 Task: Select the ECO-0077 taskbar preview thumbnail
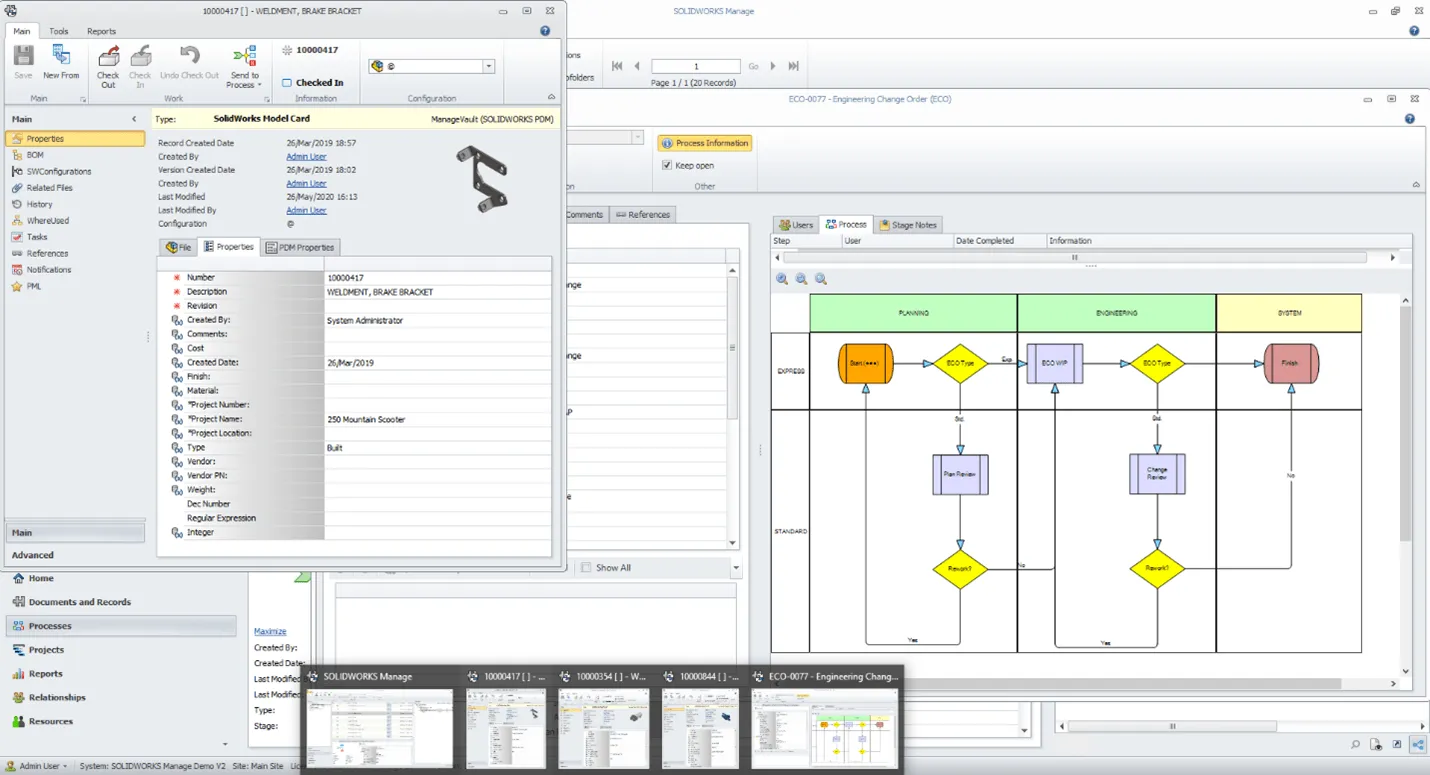tap(825, 728)
